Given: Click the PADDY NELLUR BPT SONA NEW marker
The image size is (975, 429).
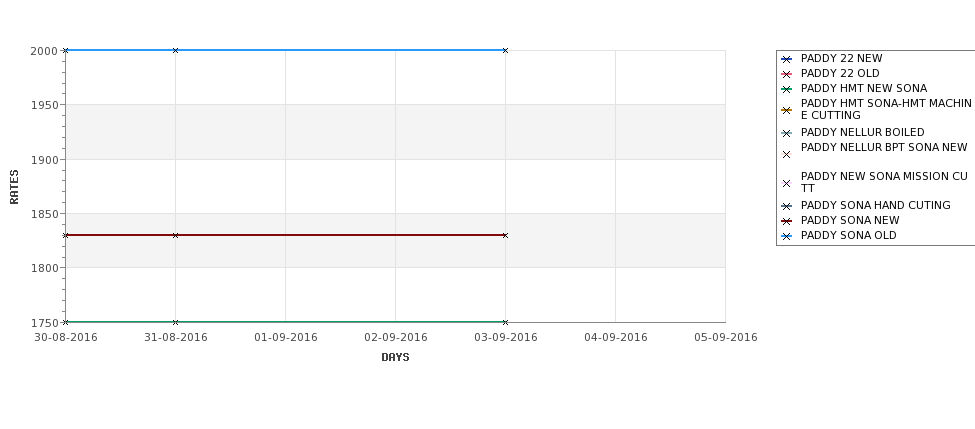Looking at the screenshot, I should coord(786,155).
